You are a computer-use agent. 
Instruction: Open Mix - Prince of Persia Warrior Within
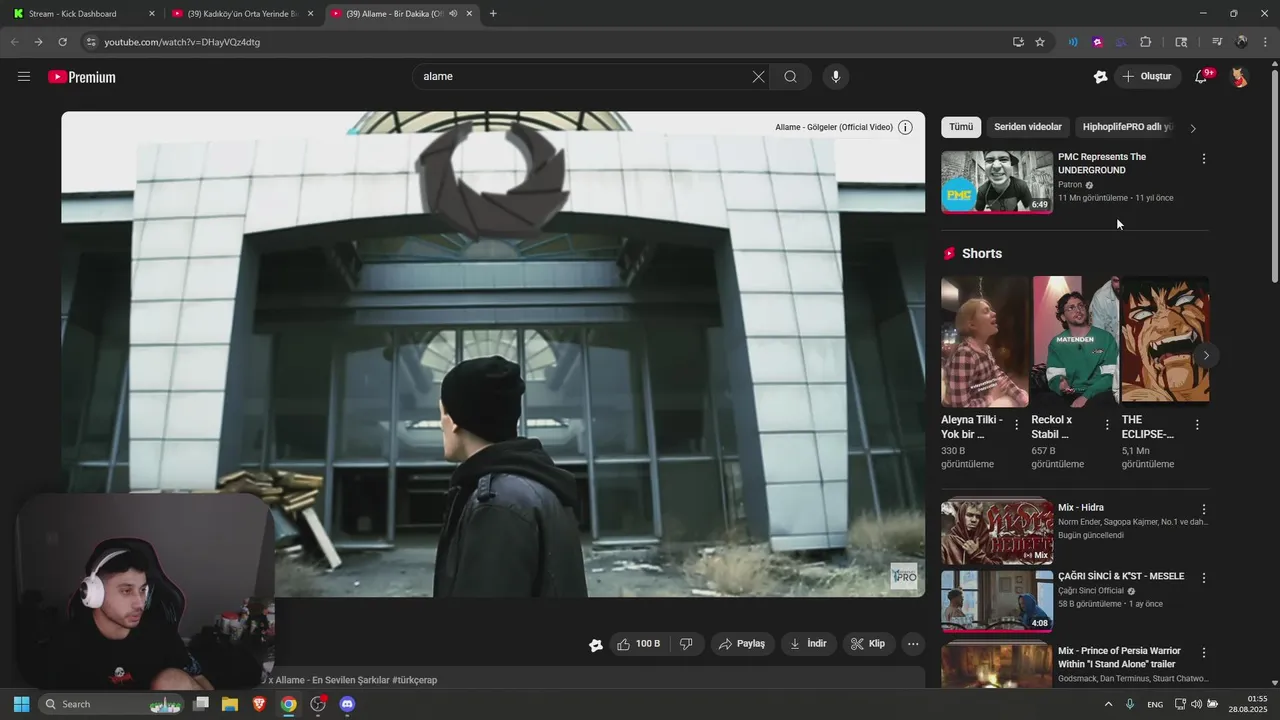pyautogui.click(x=1119, y=657)
